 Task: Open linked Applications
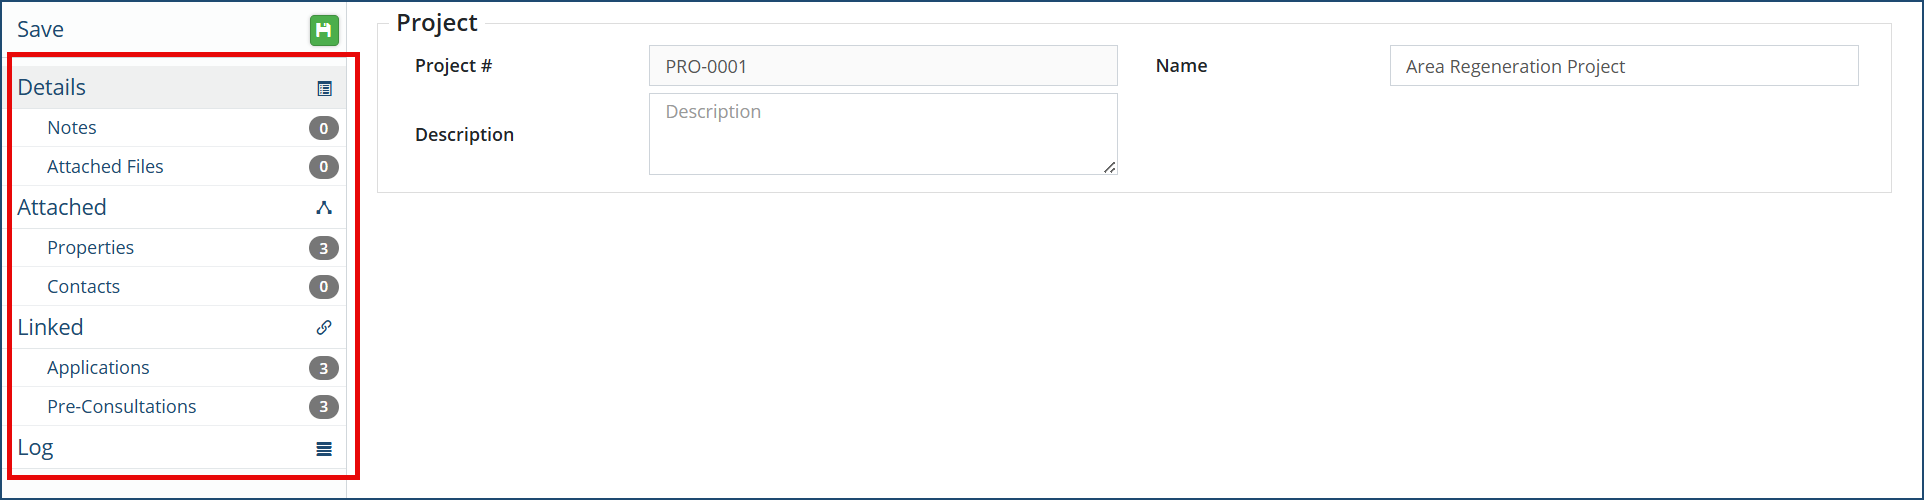[98, 368]
